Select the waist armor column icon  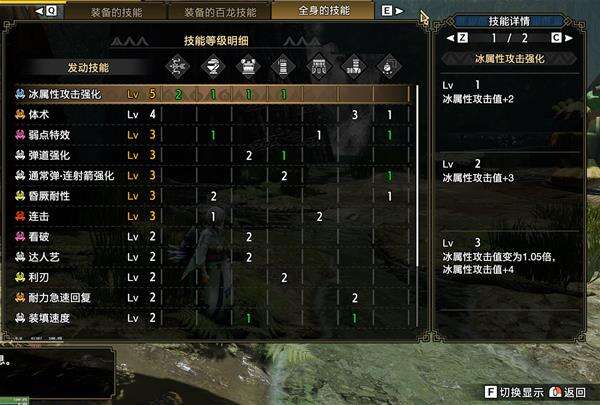point(319,67)
